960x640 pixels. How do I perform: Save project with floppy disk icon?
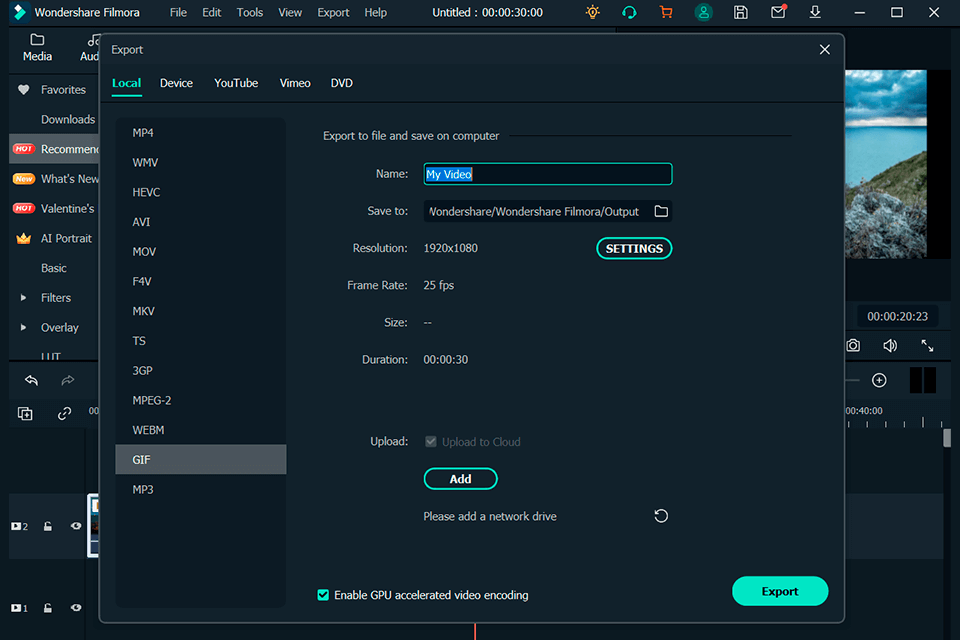[741, 12]
